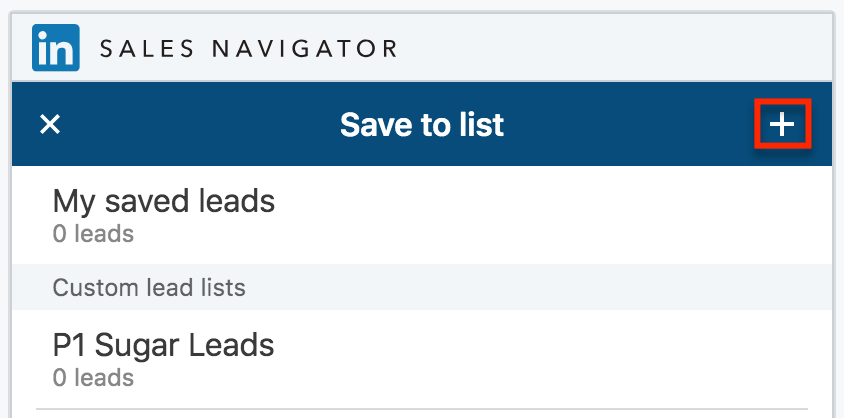Click the plus icon to create a new list
Image resolution: width=844 pixels, height=418 pixels.
782,124
